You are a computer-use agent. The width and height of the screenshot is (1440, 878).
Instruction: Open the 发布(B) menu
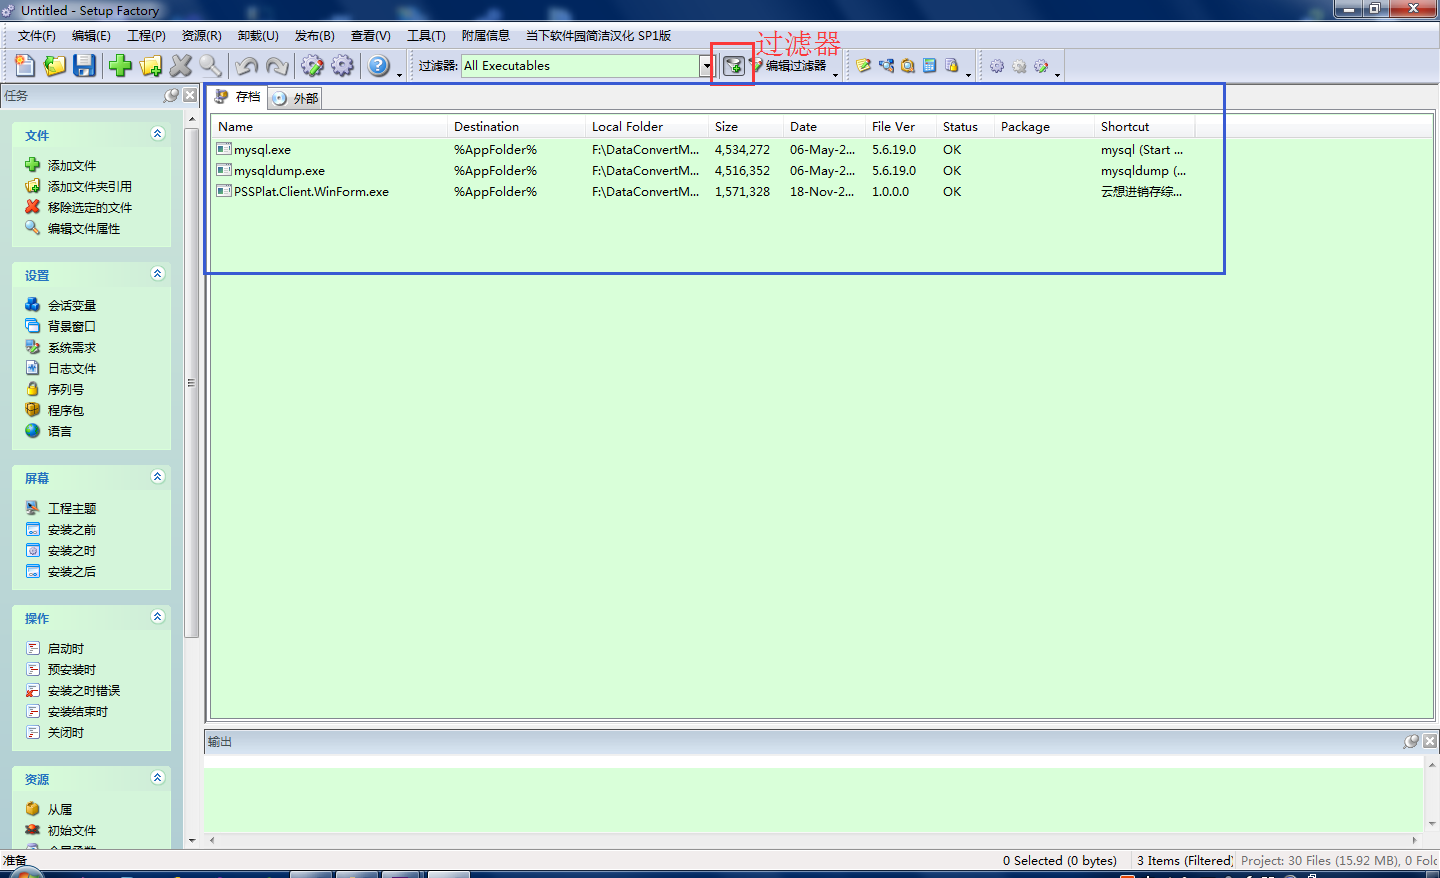(314, 36)
